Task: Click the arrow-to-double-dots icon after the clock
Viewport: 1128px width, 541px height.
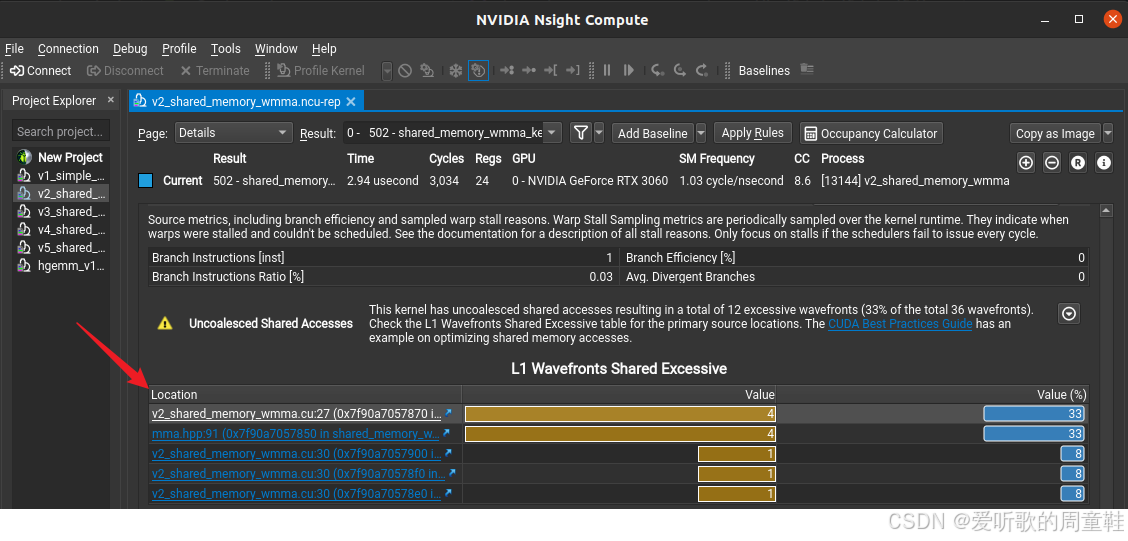Action: [507, 71]
